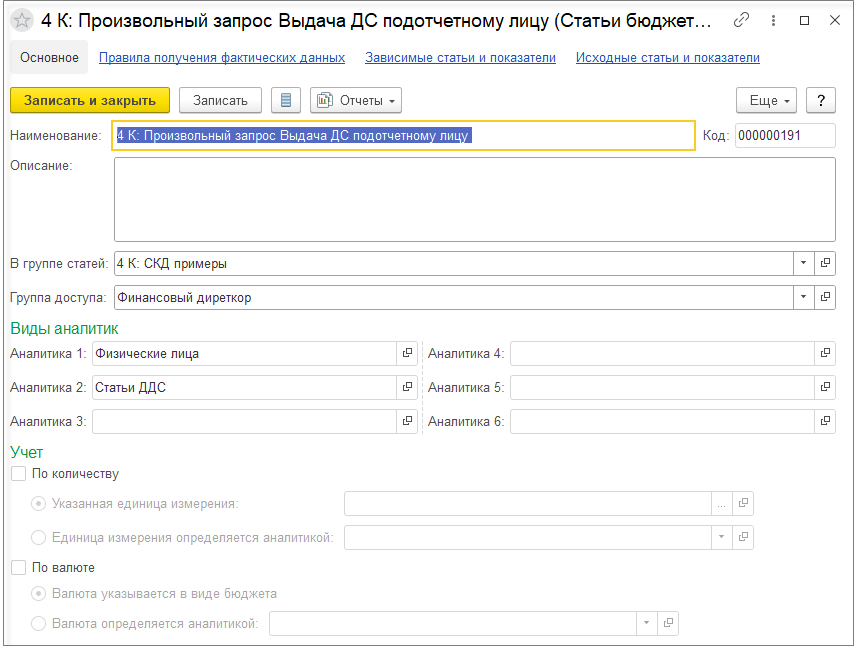Expand the Группа доступа dropdown
The image size is (854, 646).
[x=803, y=297]
